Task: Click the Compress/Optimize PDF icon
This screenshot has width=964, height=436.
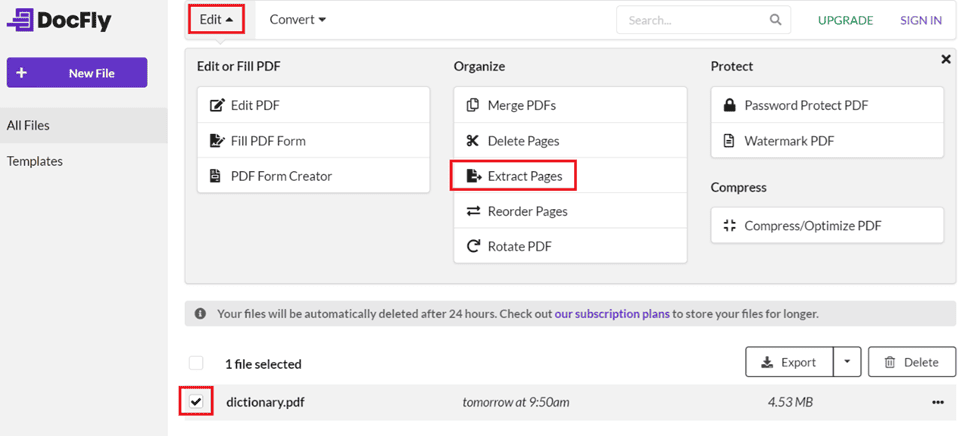Action: 730,226
